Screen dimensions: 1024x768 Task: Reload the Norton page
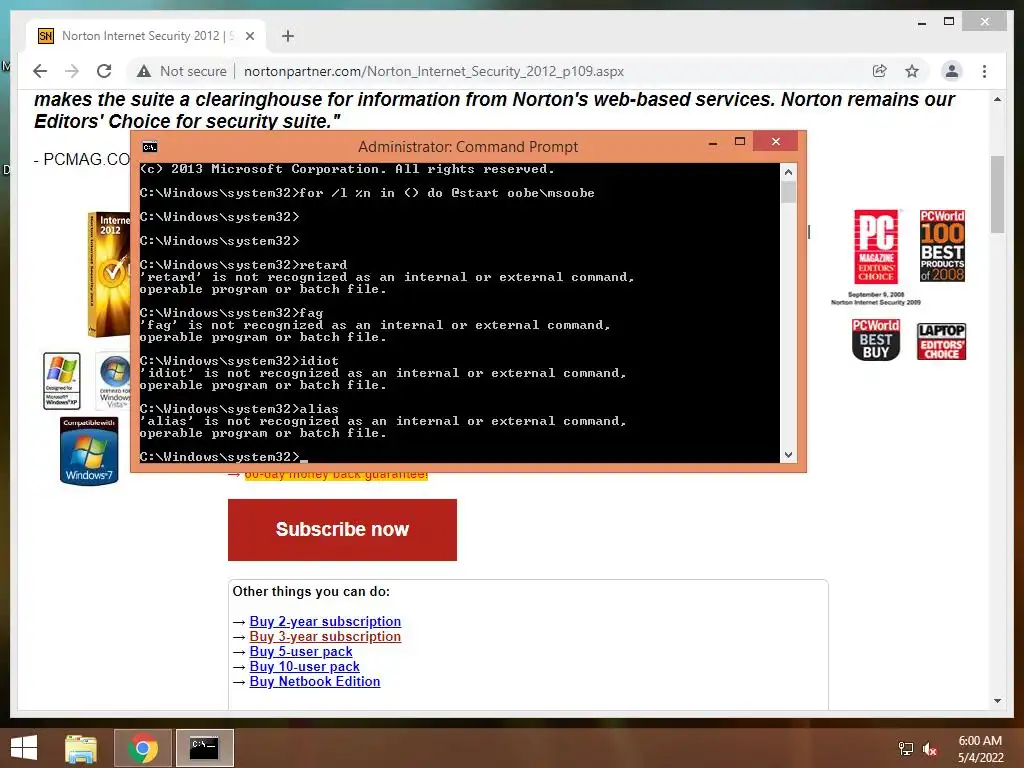coord(104,71)
